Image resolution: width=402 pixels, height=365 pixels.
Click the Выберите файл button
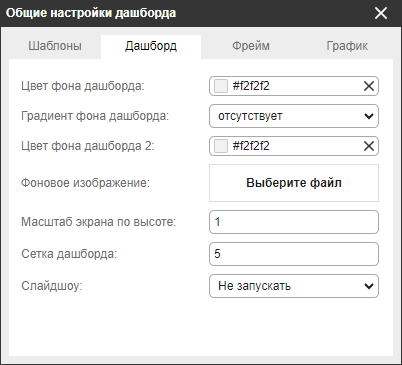click(294, 183)
